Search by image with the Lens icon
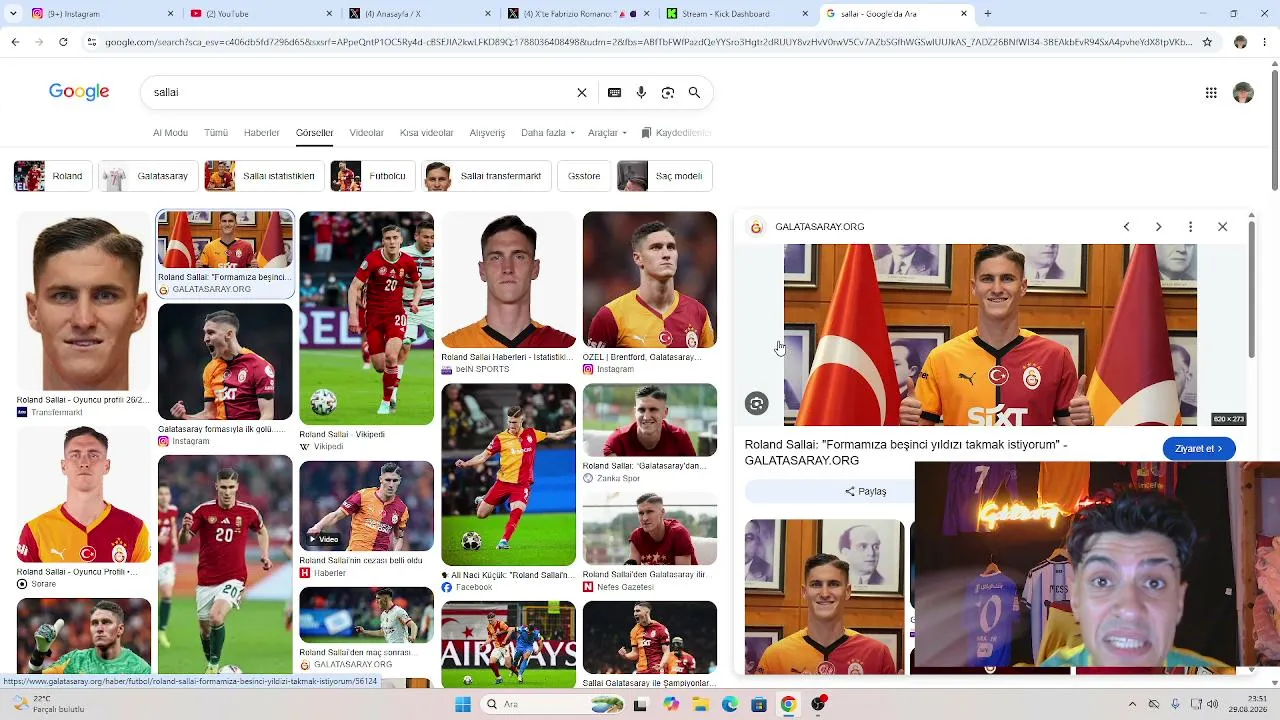1280x720 pixels. point(668,92)
